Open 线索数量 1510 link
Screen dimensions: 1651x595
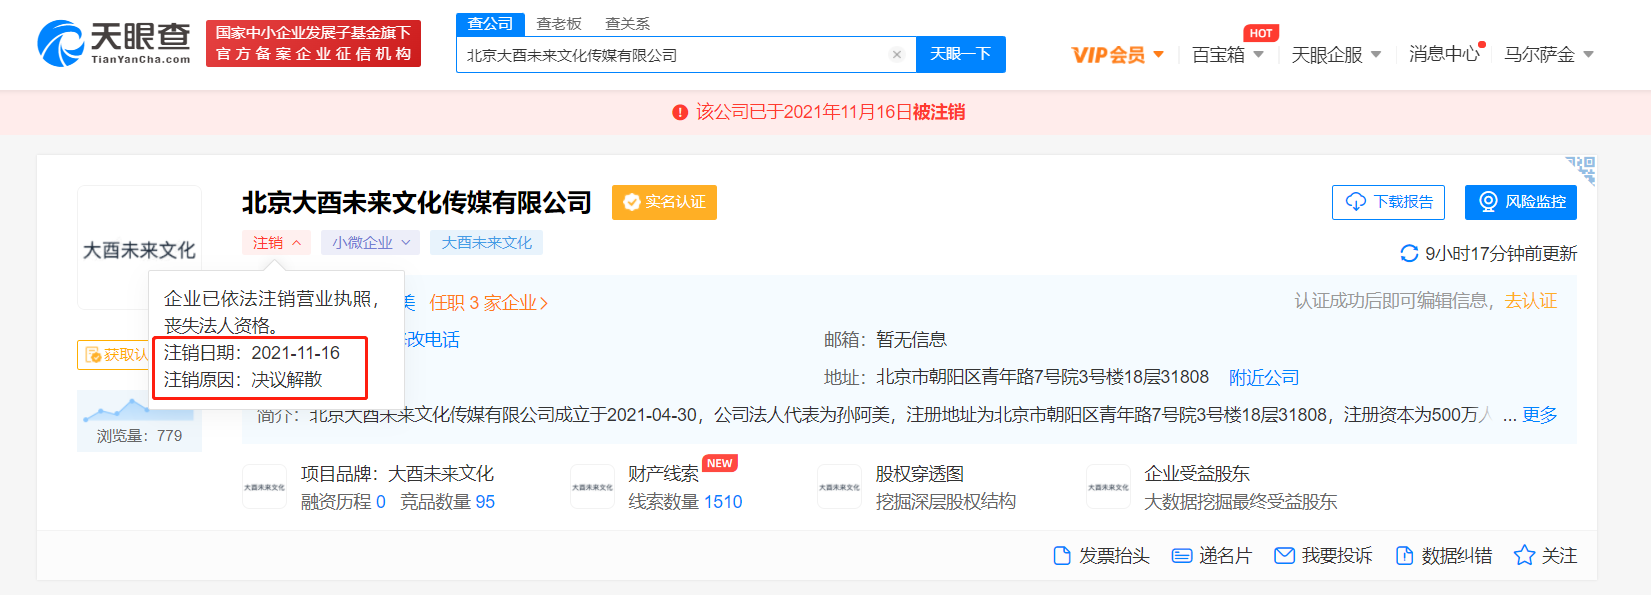click(685, 502)
